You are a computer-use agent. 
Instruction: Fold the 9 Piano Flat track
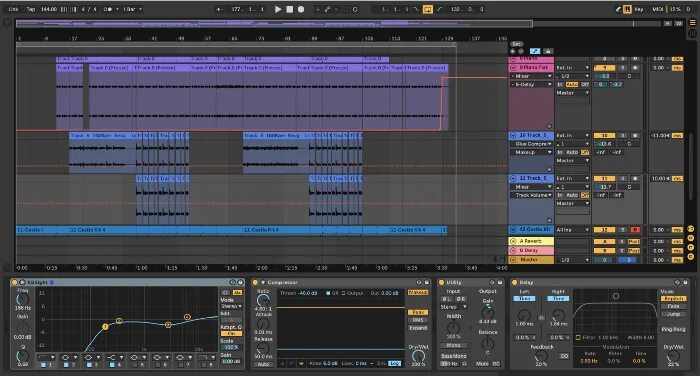pos(513,67)
